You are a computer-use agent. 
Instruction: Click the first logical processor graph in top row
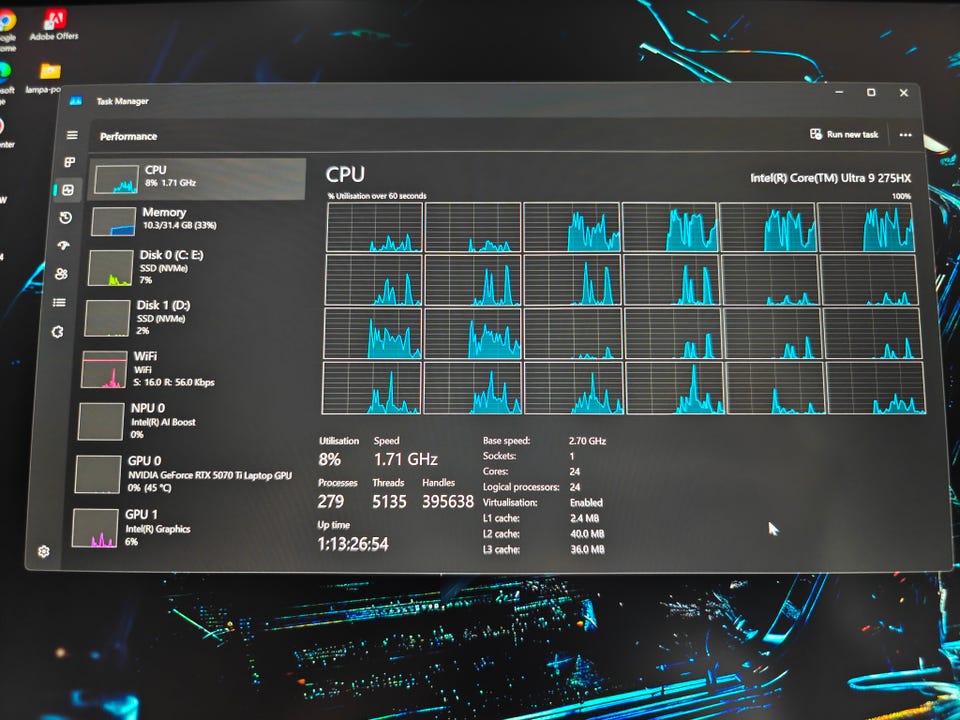click(374, 227)
